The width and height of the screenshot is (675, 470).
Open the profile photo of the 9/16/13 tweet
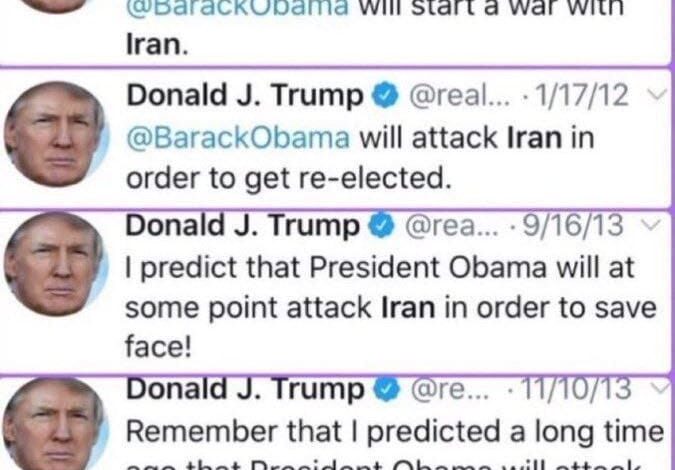pyautogui.click(x=56, y=263)
